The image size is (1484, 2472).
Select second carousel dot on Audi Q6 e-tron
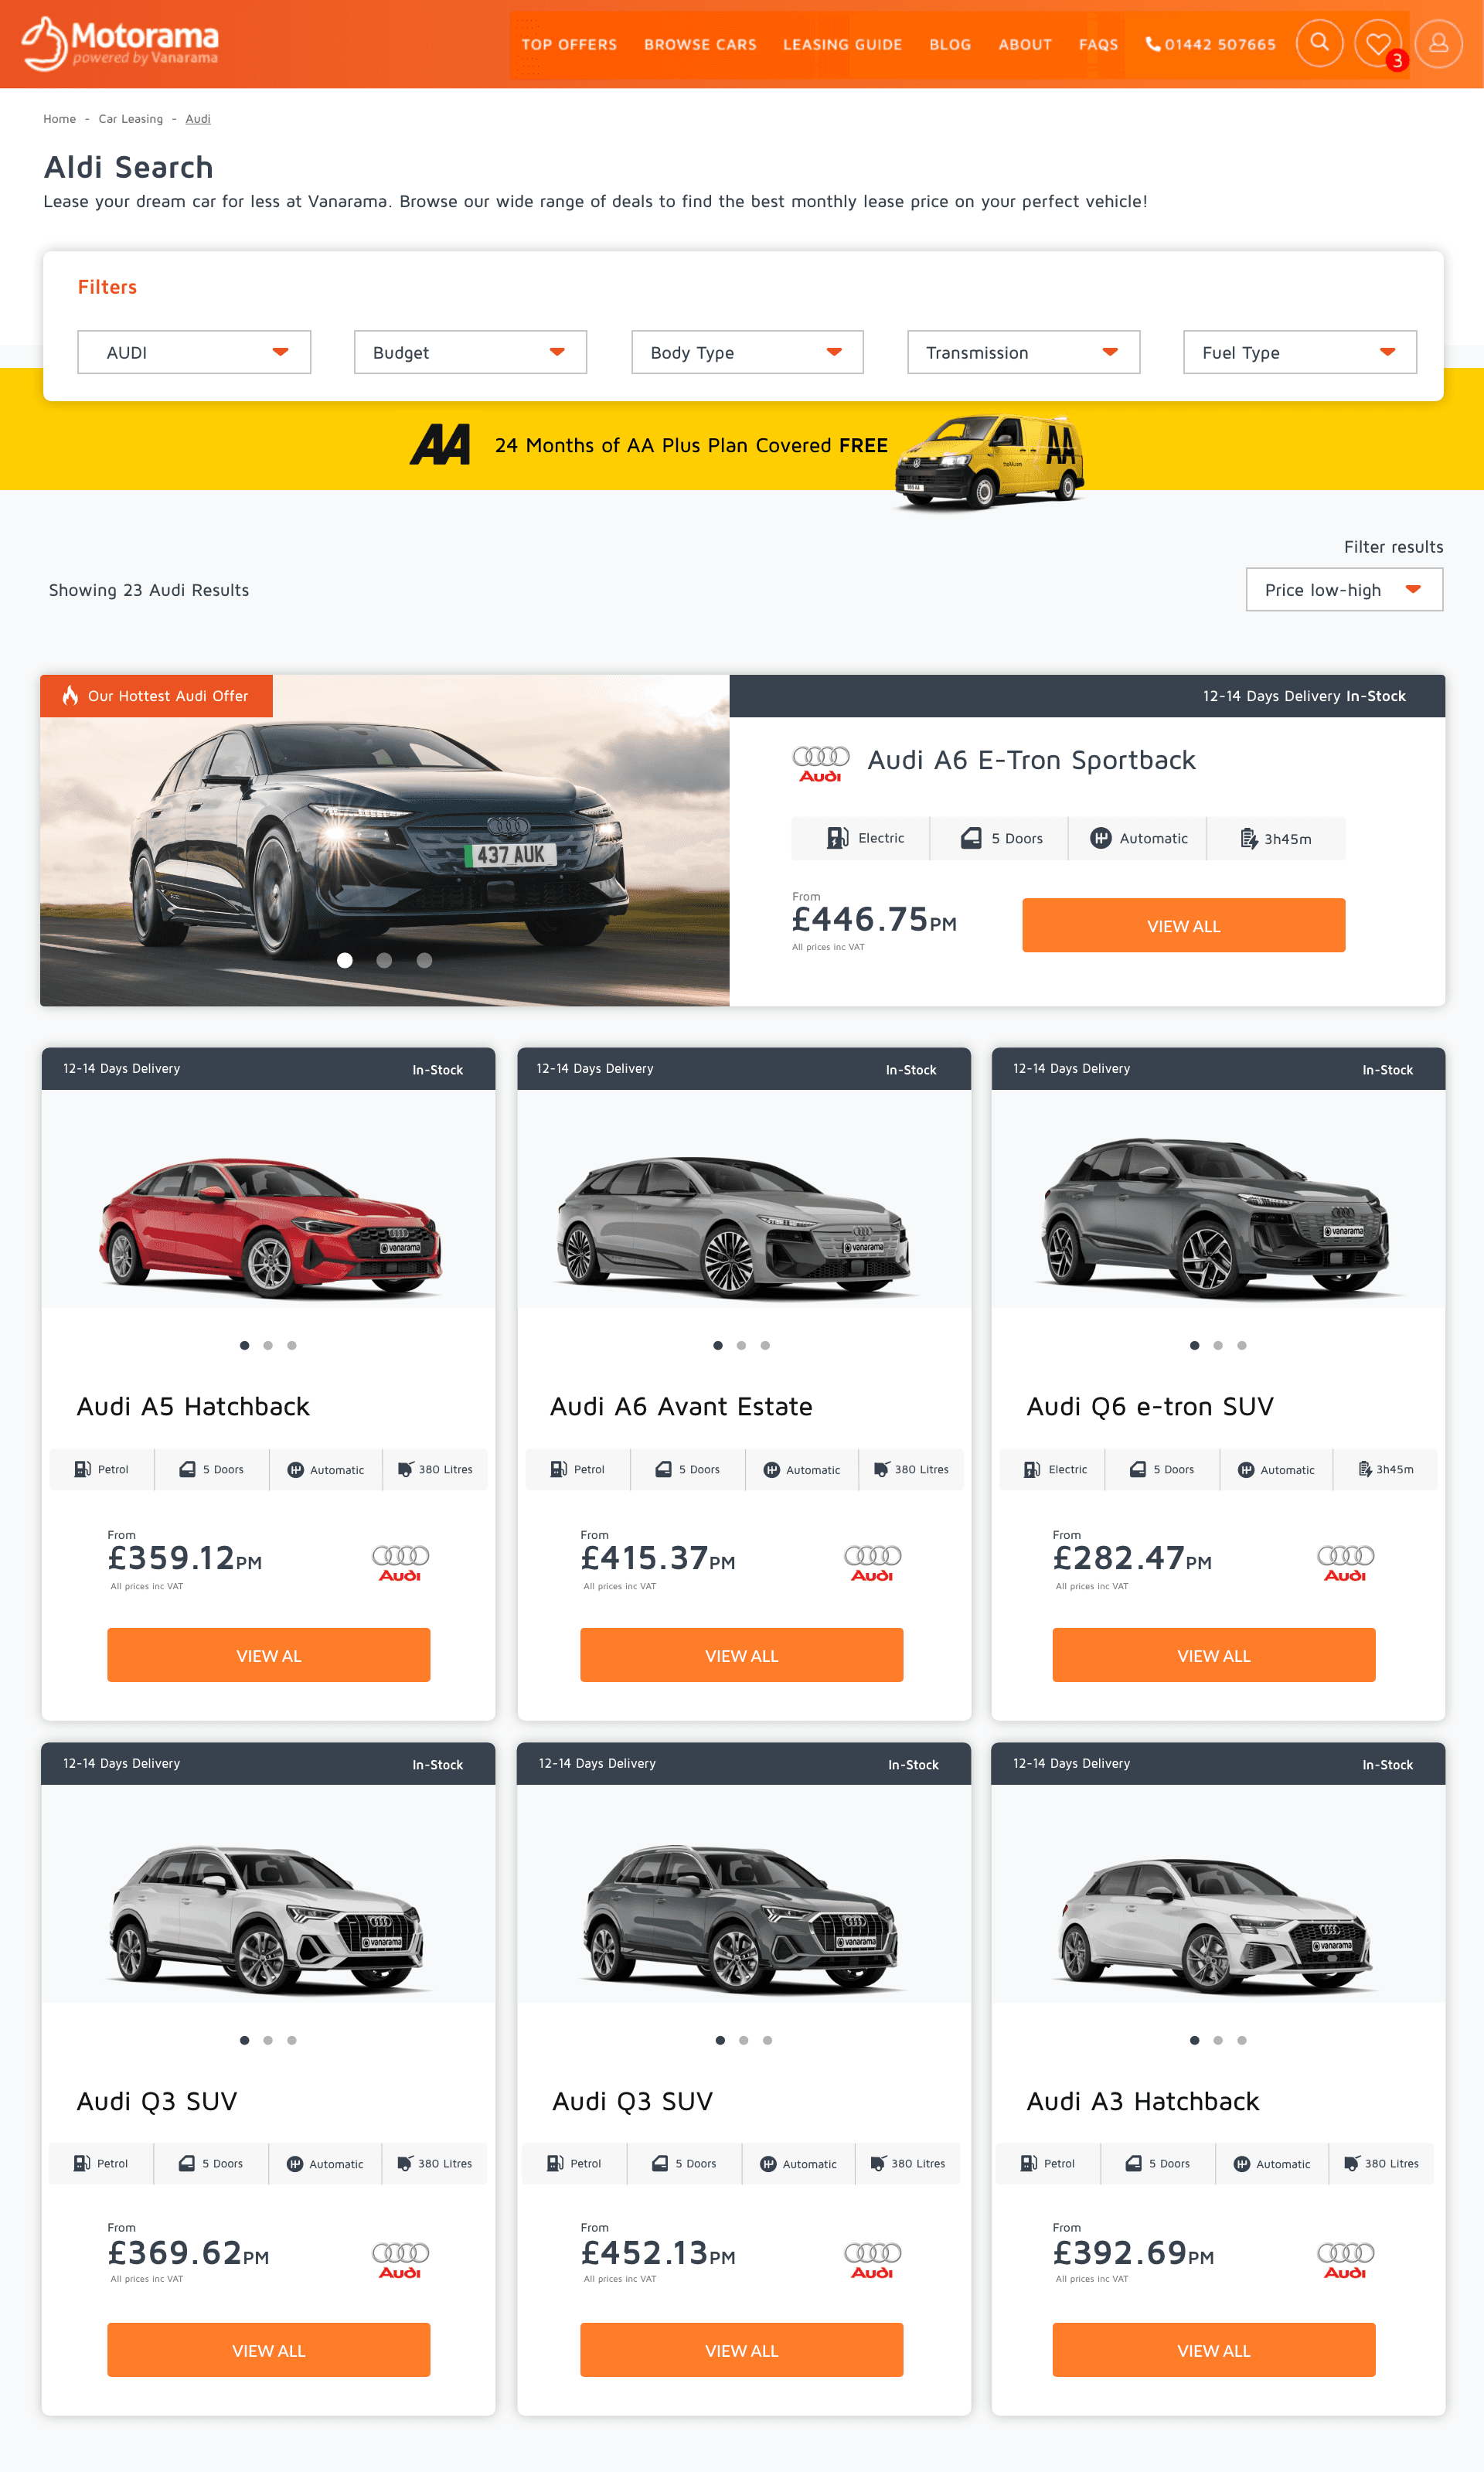(x=1218, y=1345)
